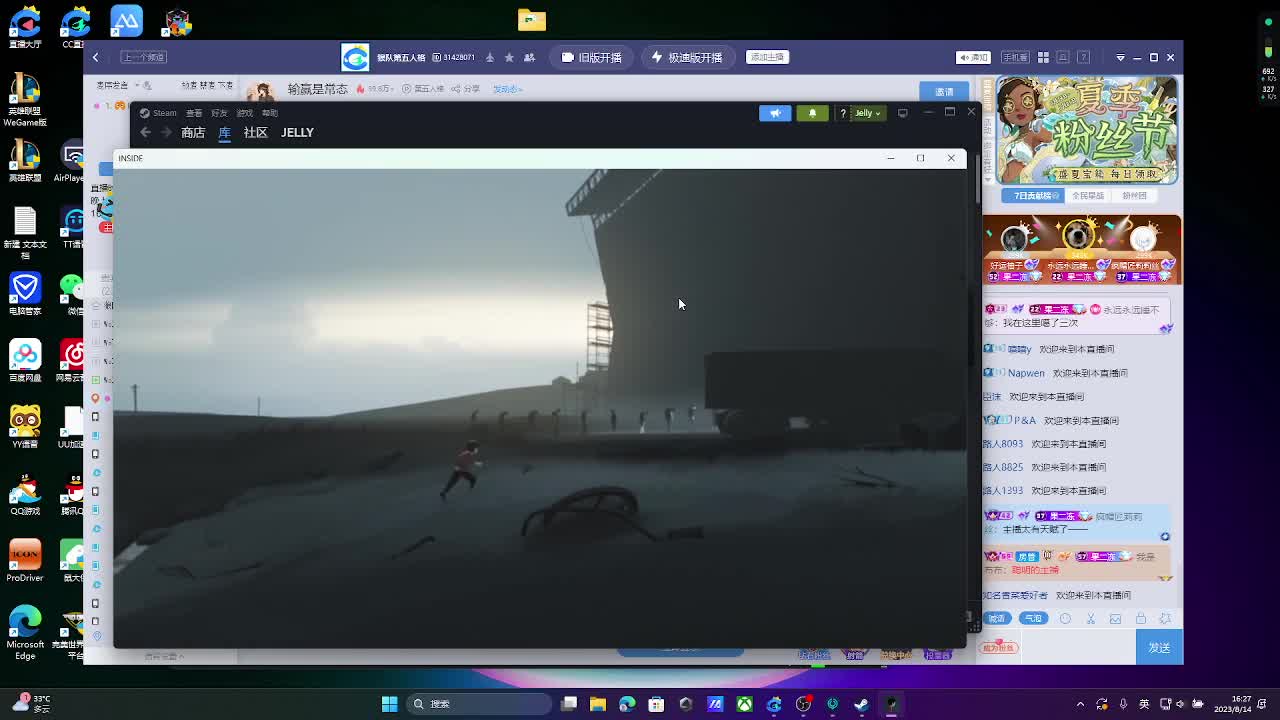
Task: Click the image icon in chat toolbar
Action: pyautogui.click(x=1116, y=619)
